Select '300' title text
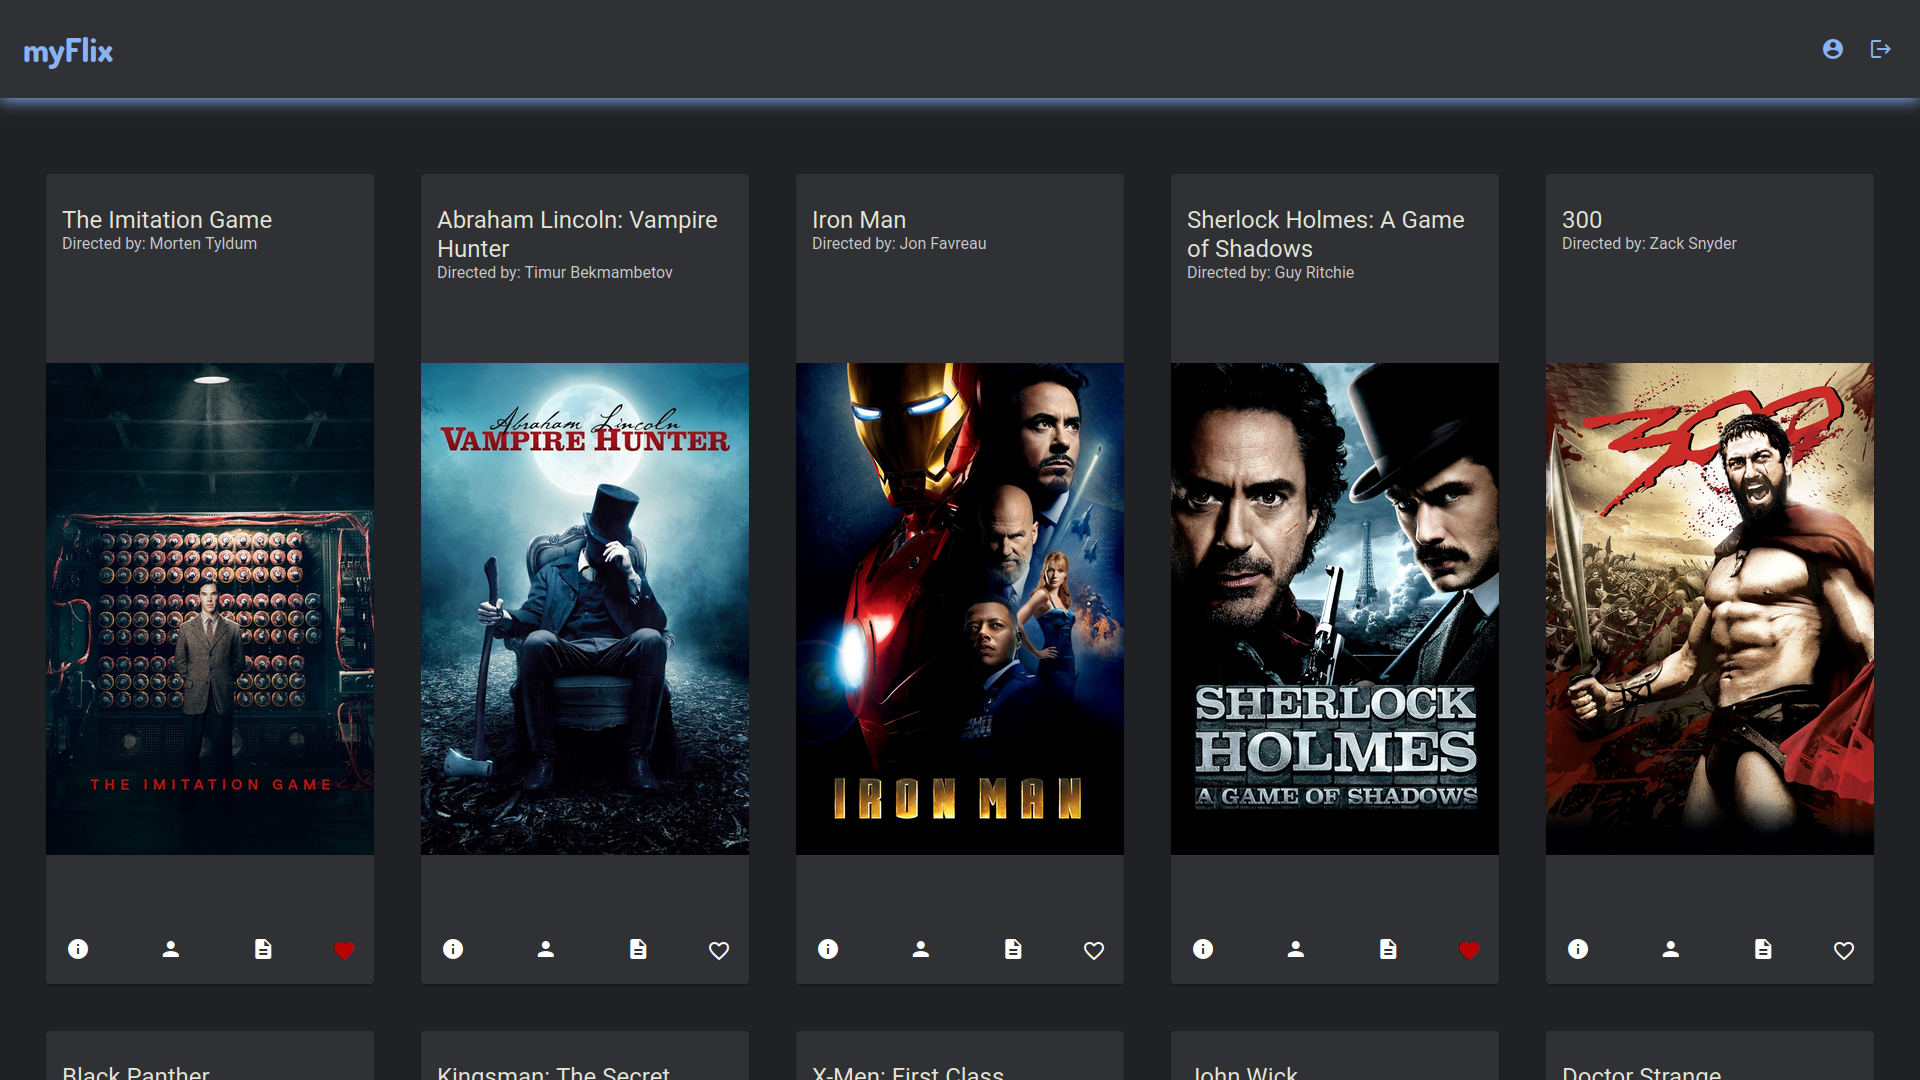Viewport: 1920px width, 1080px height. coord(1582,220)
